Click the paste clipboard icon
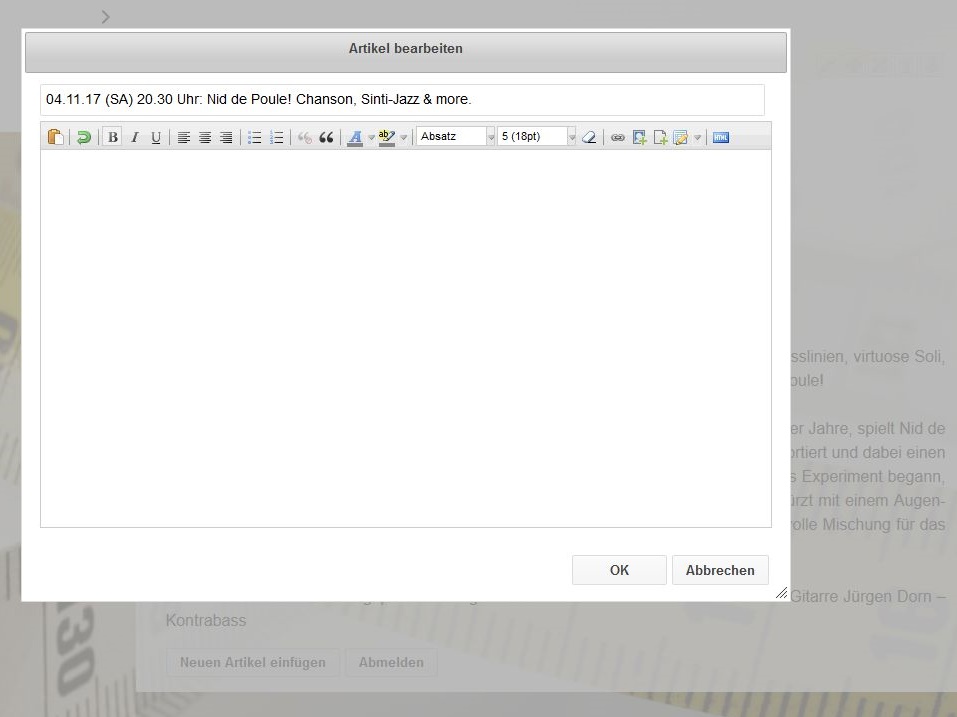 point(56,137)
